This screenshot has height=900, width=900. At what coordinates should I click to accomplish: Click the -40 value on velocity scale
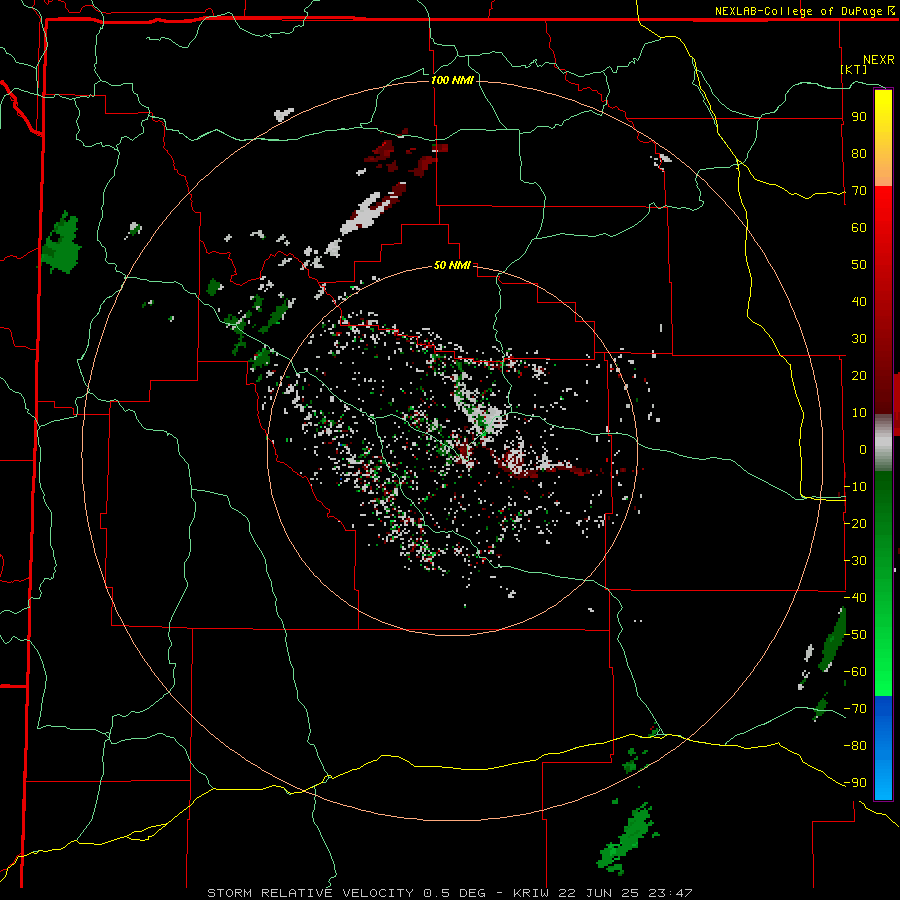856,598
